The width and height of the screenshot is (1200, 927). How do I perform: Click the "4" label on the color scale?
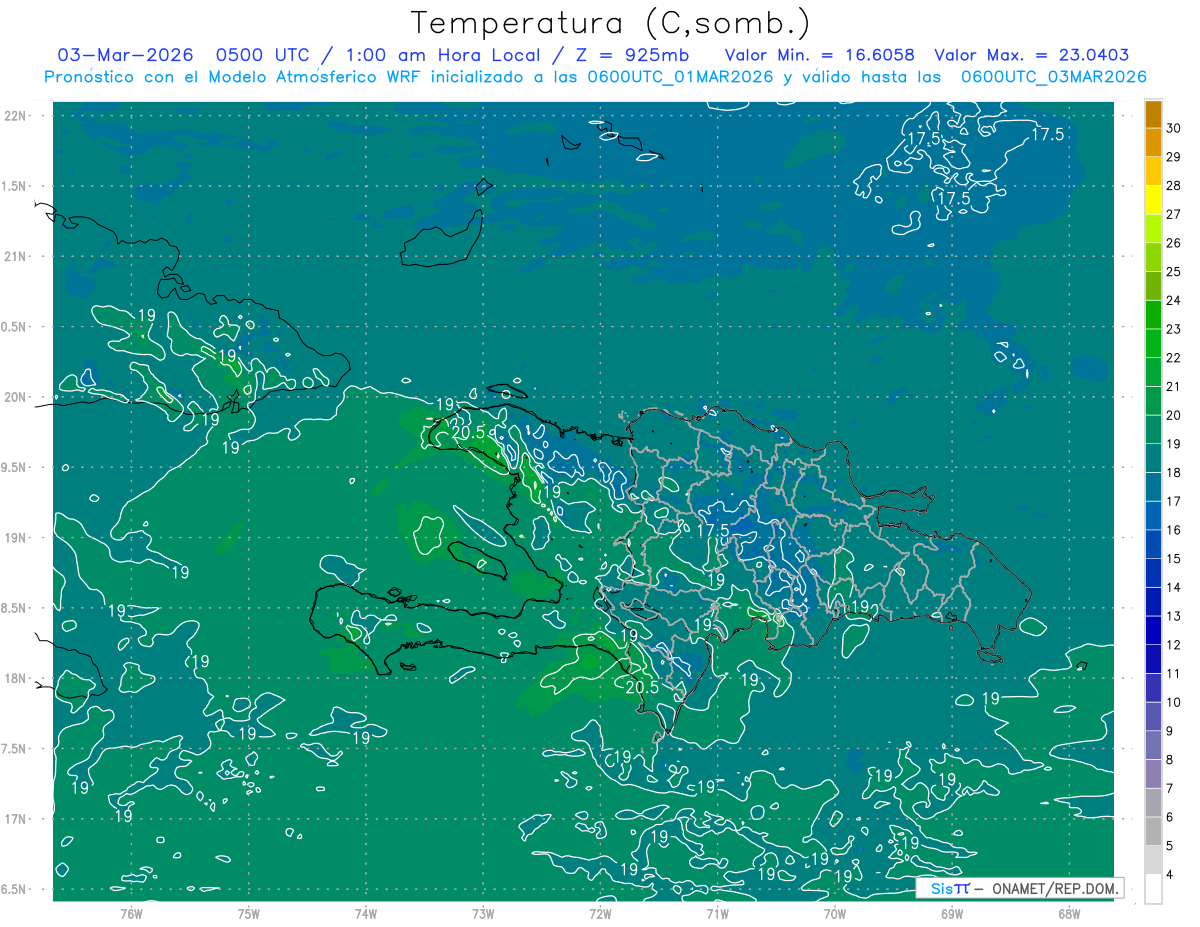tap(1170, 874)
